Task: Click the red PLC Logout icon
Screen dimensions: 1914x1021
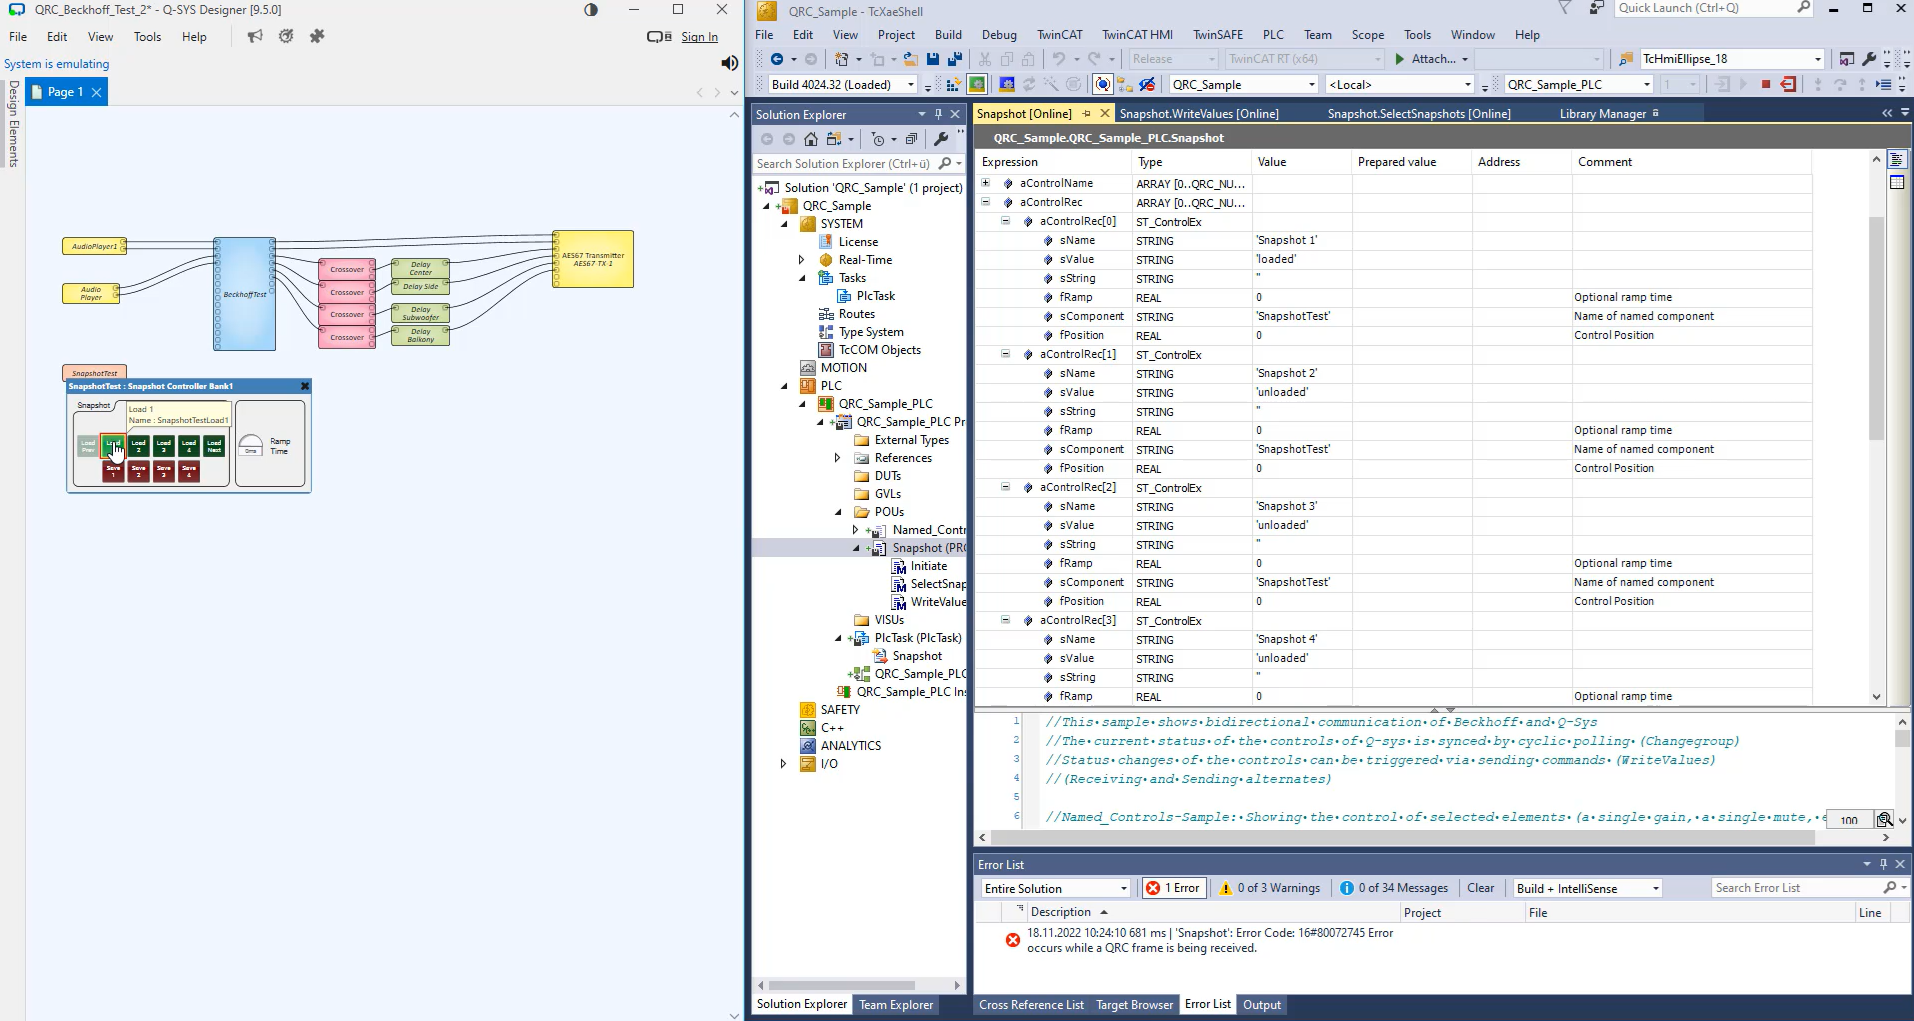Action: 1788,85
